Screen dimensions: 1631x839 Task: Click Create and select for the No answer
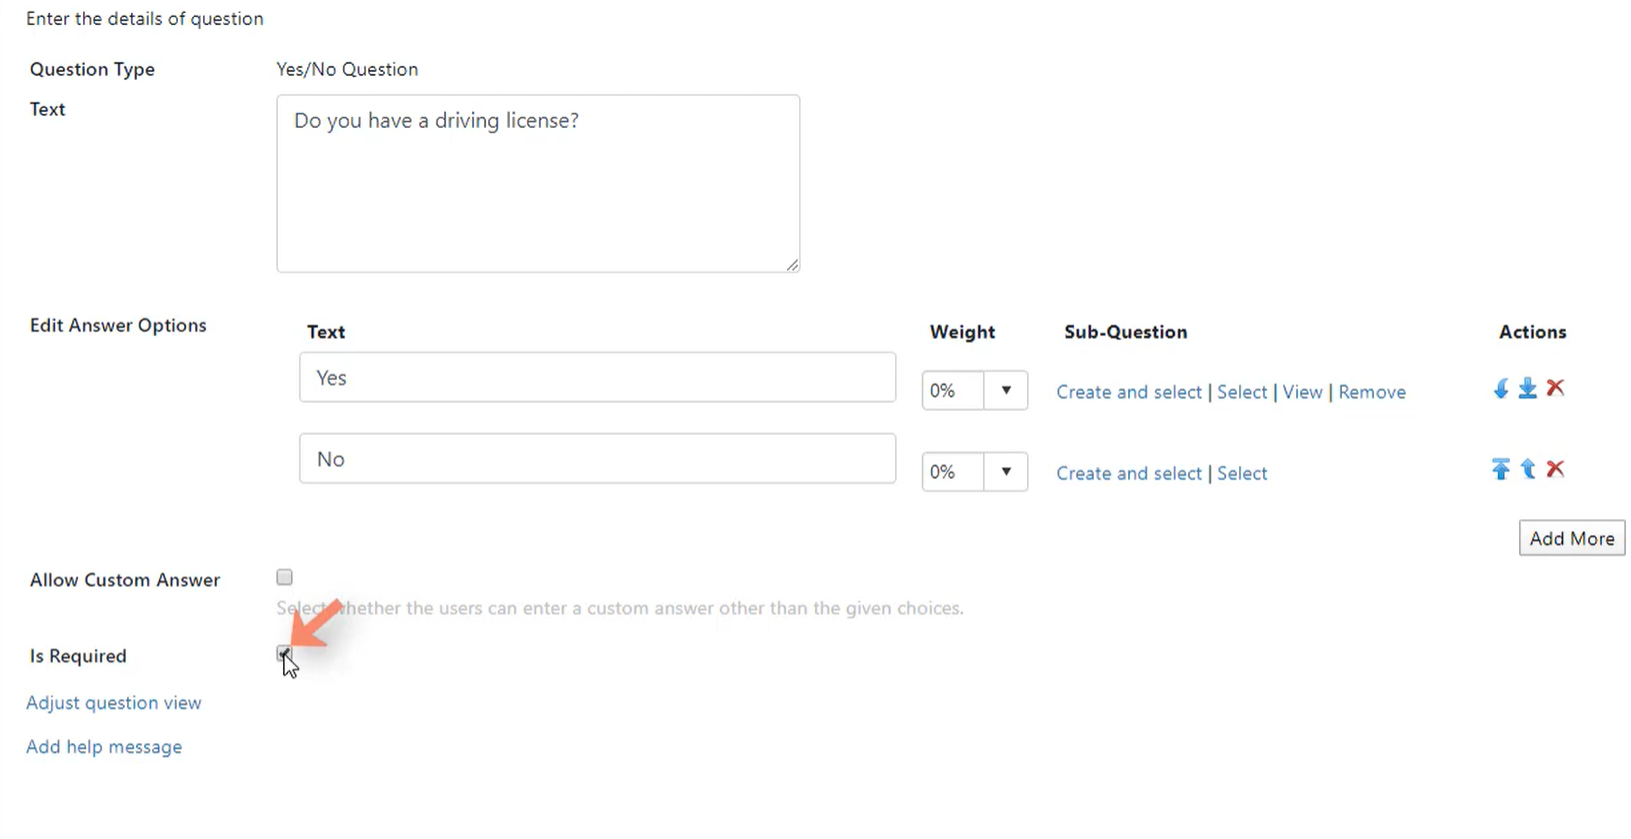(x=1129, y=473)
